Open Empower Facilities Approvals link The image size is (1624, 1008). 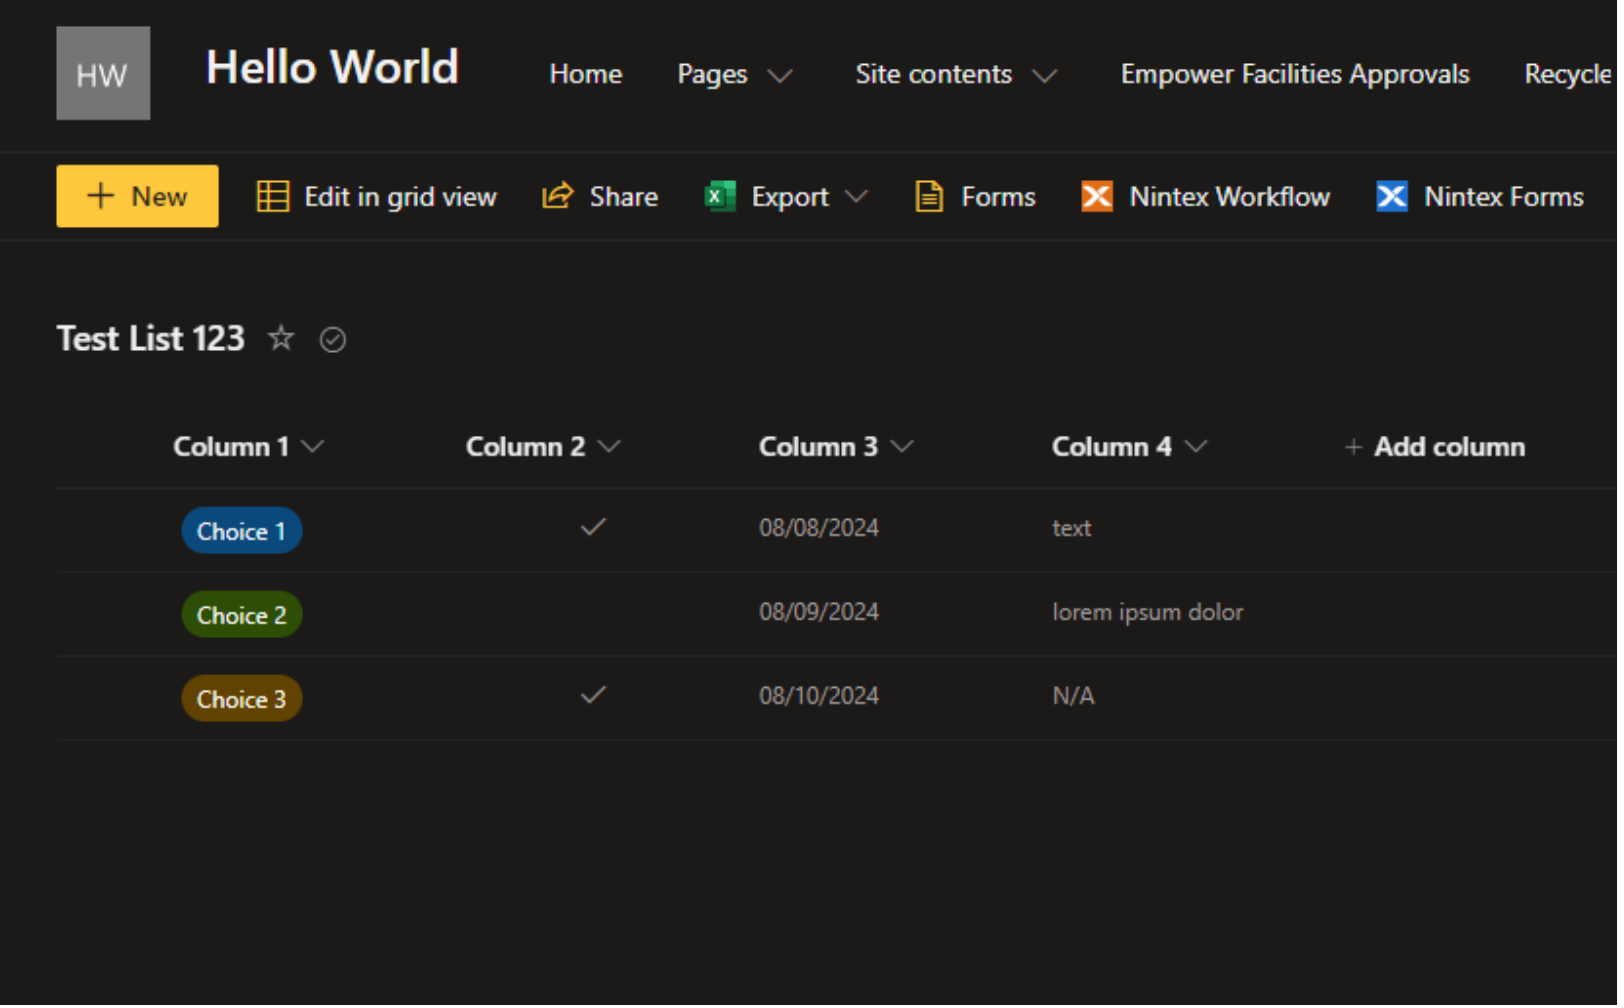[x=1295, y=74]
